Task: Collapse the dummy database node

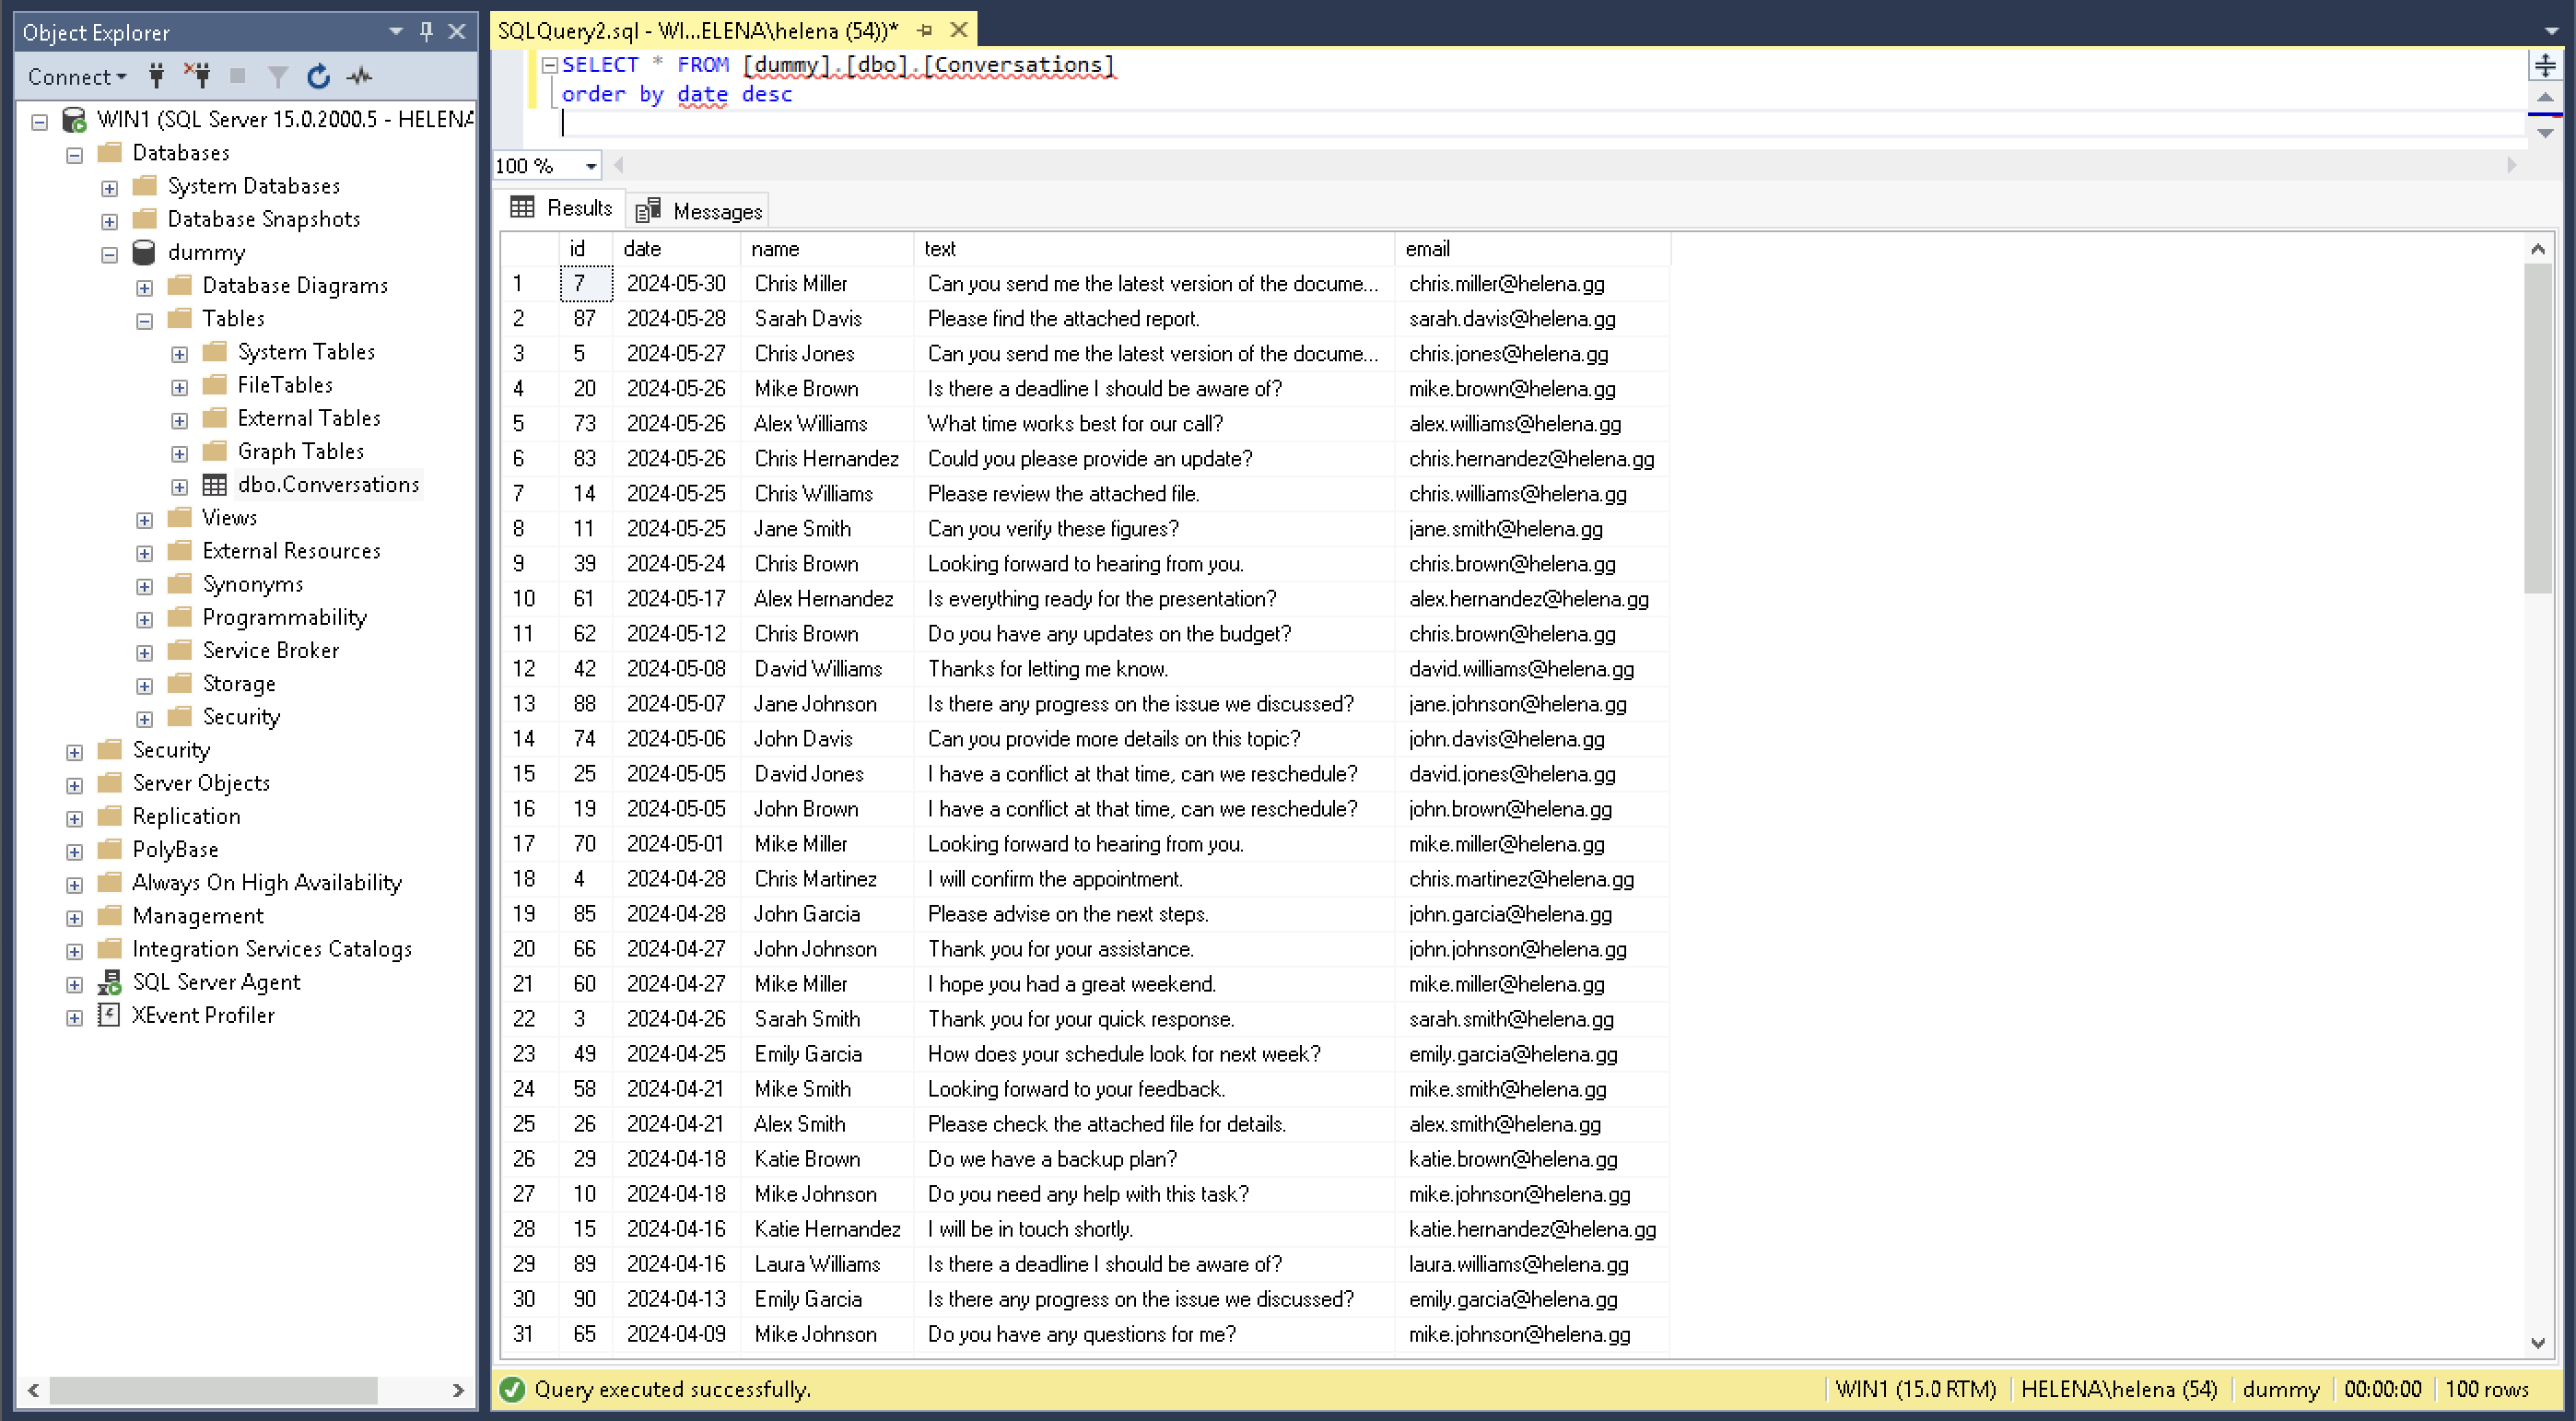Action: click(109, 254)
